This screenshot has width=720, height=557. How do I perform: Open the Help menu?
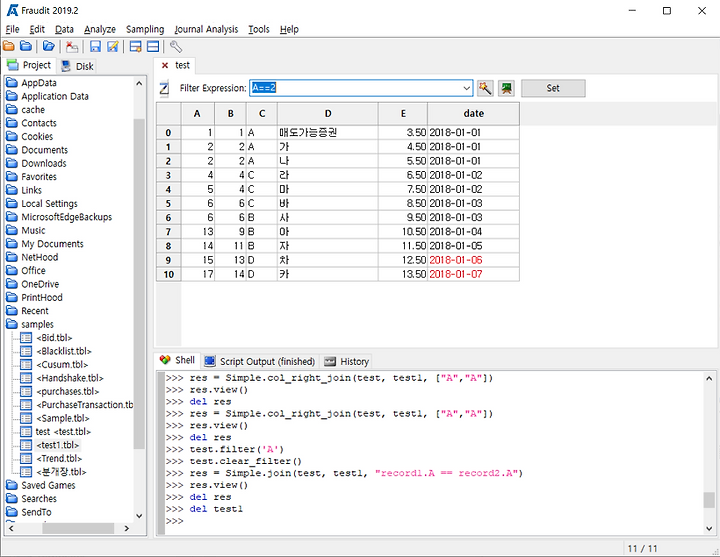[289, 29]
